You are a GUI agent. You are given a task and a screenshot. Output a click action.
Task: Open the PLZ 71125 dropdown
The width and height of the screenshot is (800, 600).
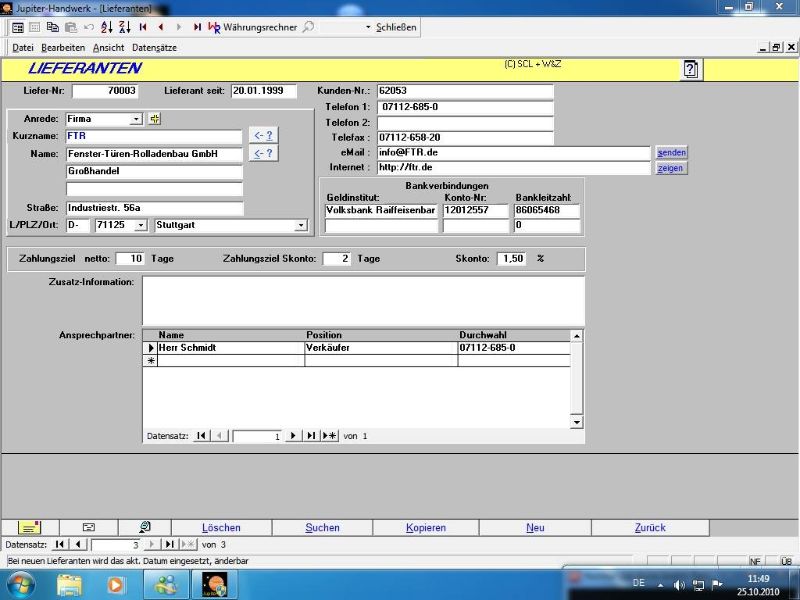point(141,226)
